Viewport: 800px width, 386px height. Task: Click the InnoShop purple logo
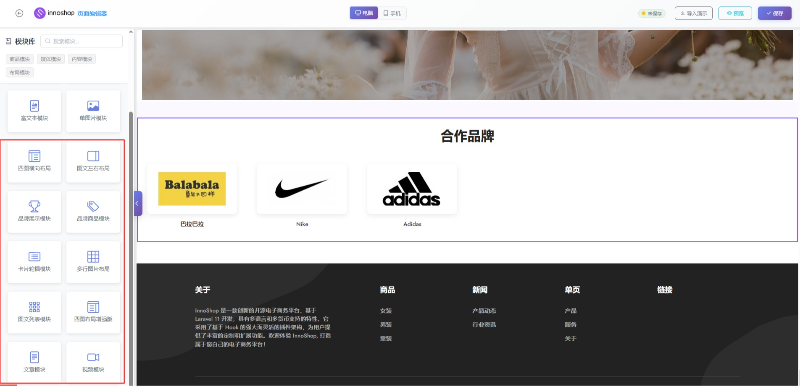(x=39, y=13)
